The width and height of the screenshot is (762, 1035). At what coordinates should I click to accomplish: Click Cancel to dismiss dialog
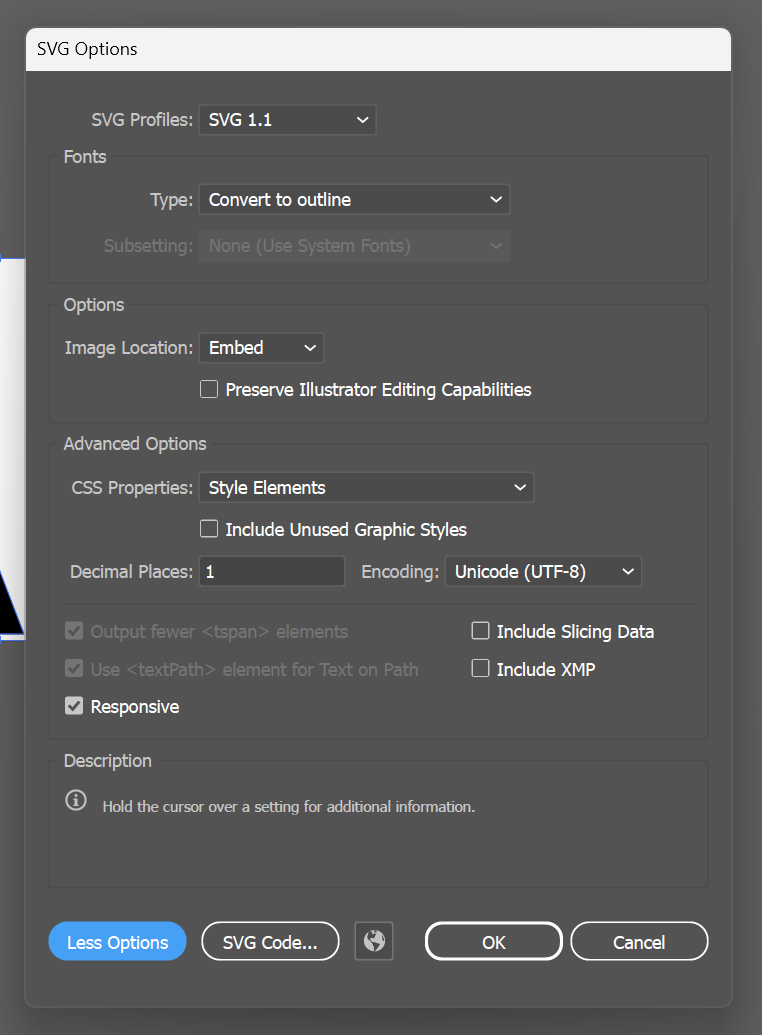639,942
